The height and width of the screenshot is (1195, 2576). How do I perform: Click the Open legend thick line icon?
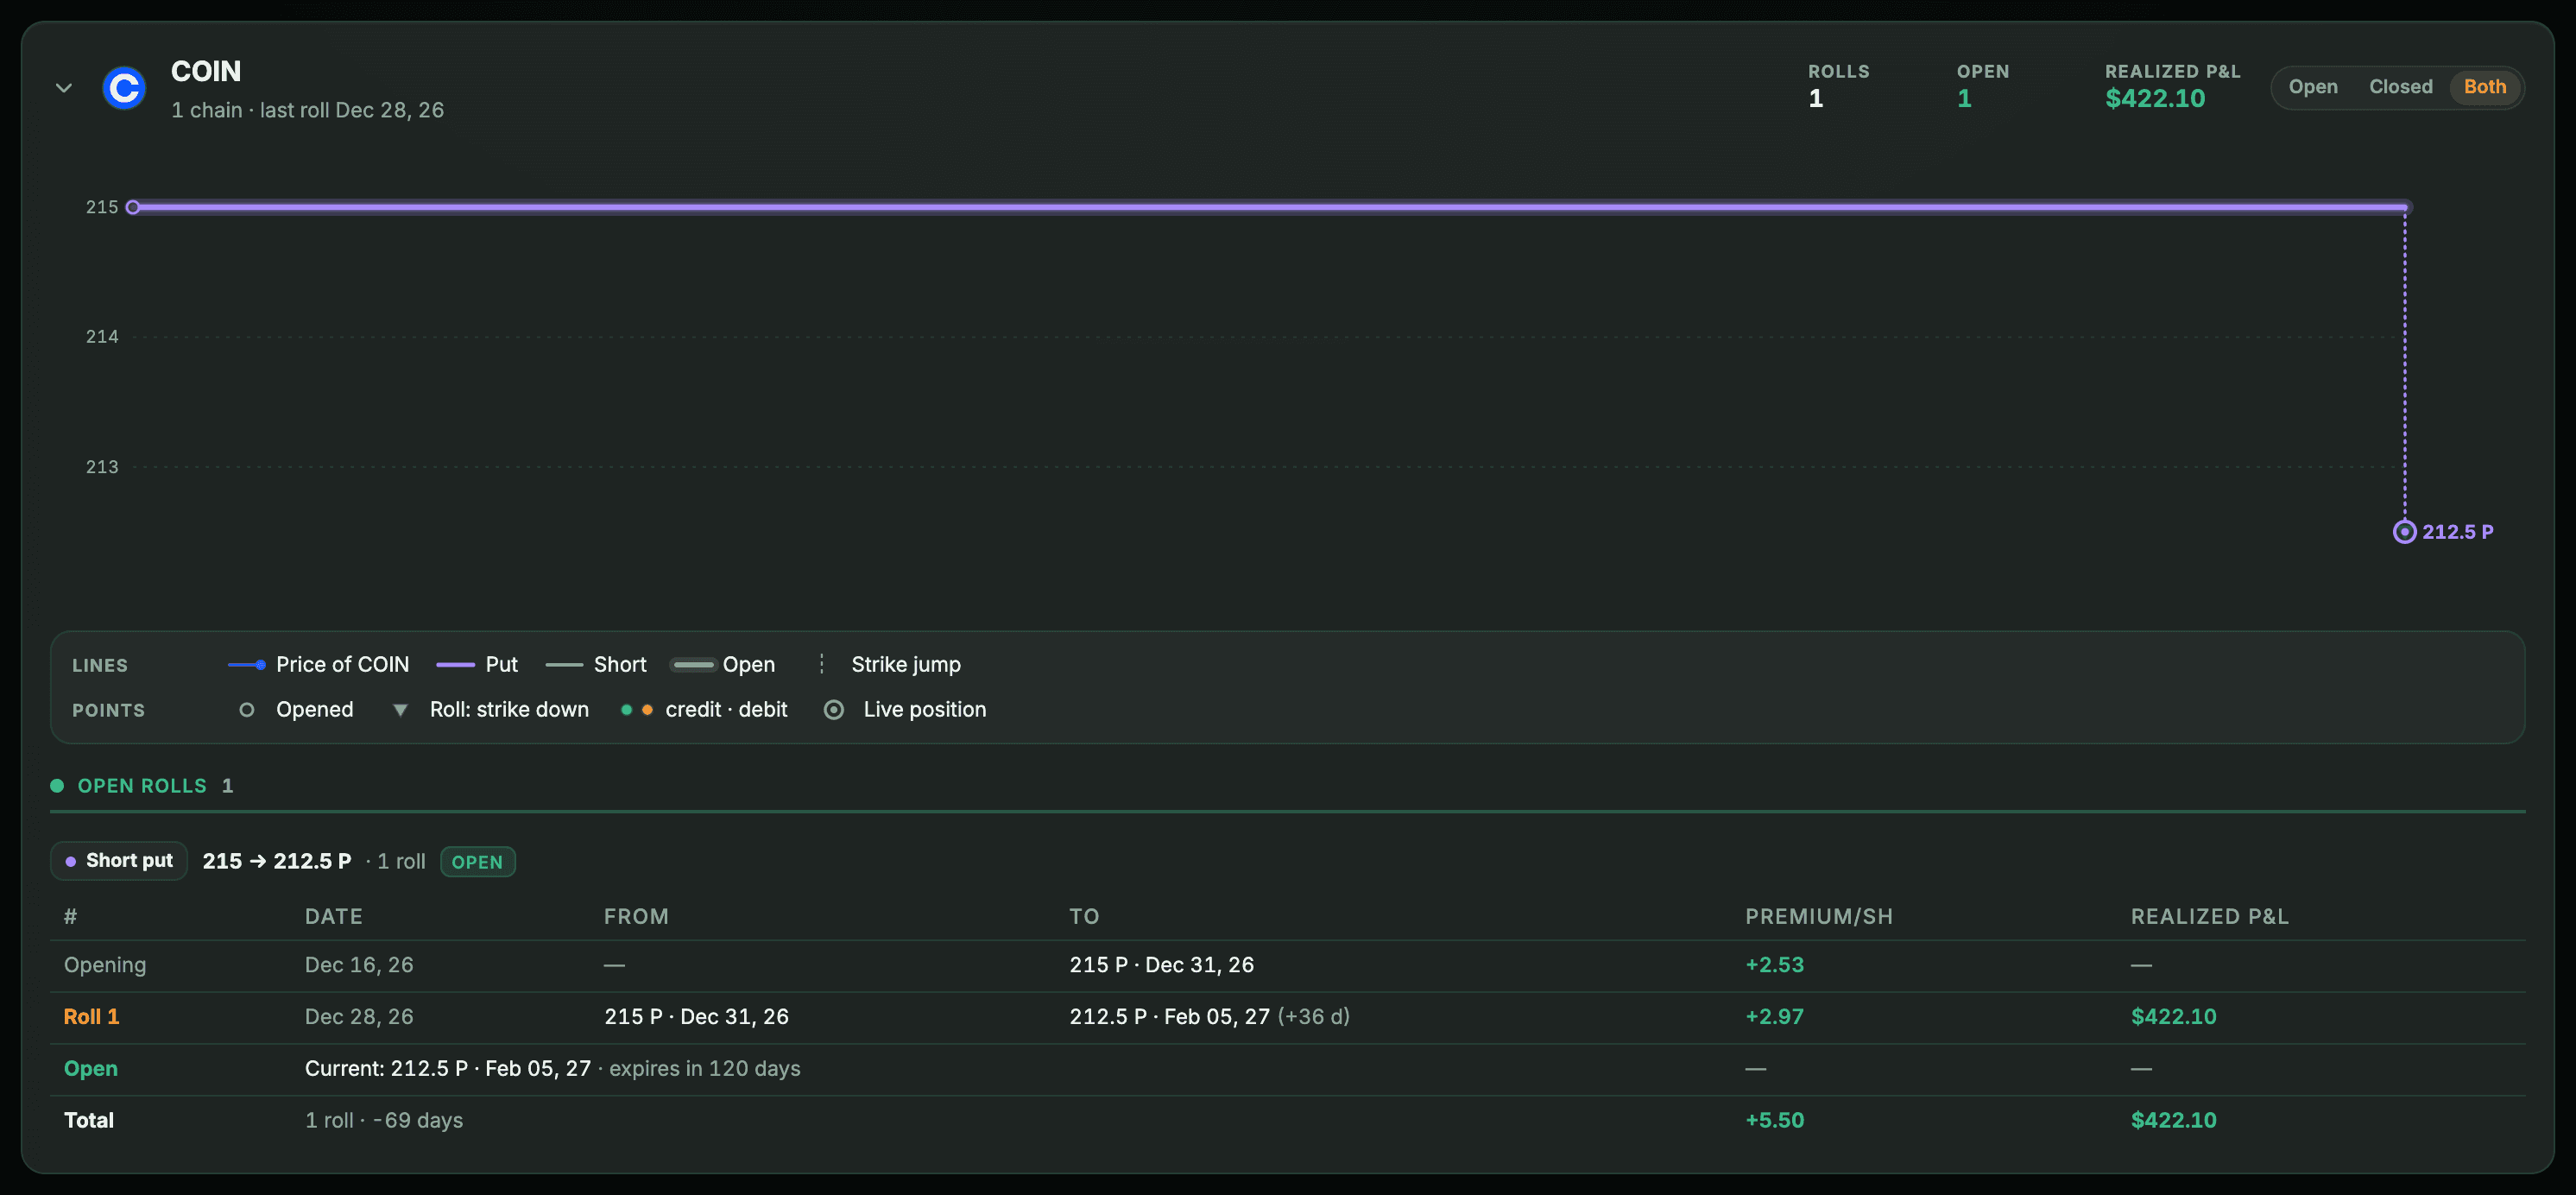(x=692, y=665)
